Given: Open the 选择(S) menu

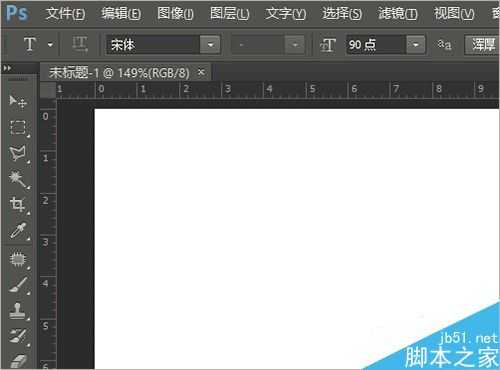Looking at the screenshot, I should point(342,14).
